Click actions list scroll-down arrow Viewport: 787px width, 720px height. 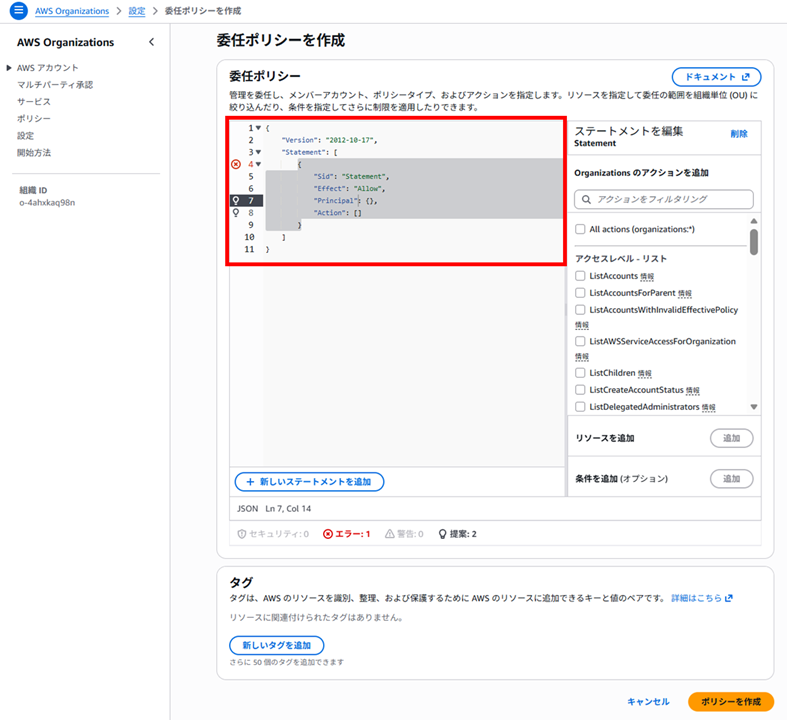click(754, 407)
